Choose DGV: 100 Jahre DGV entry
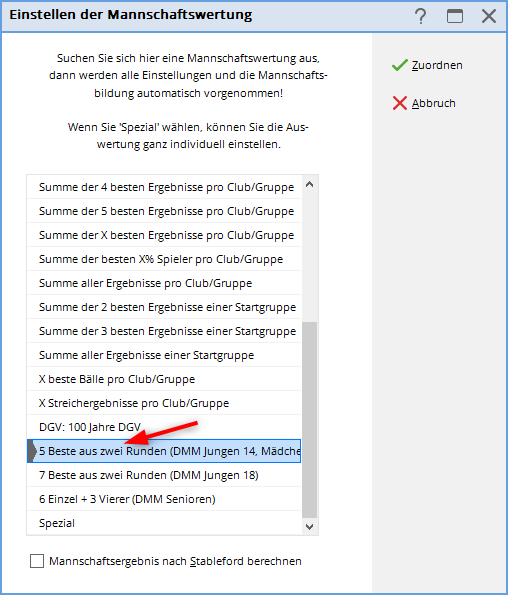This screenshot has width=508, height=595. pos(164,427)
